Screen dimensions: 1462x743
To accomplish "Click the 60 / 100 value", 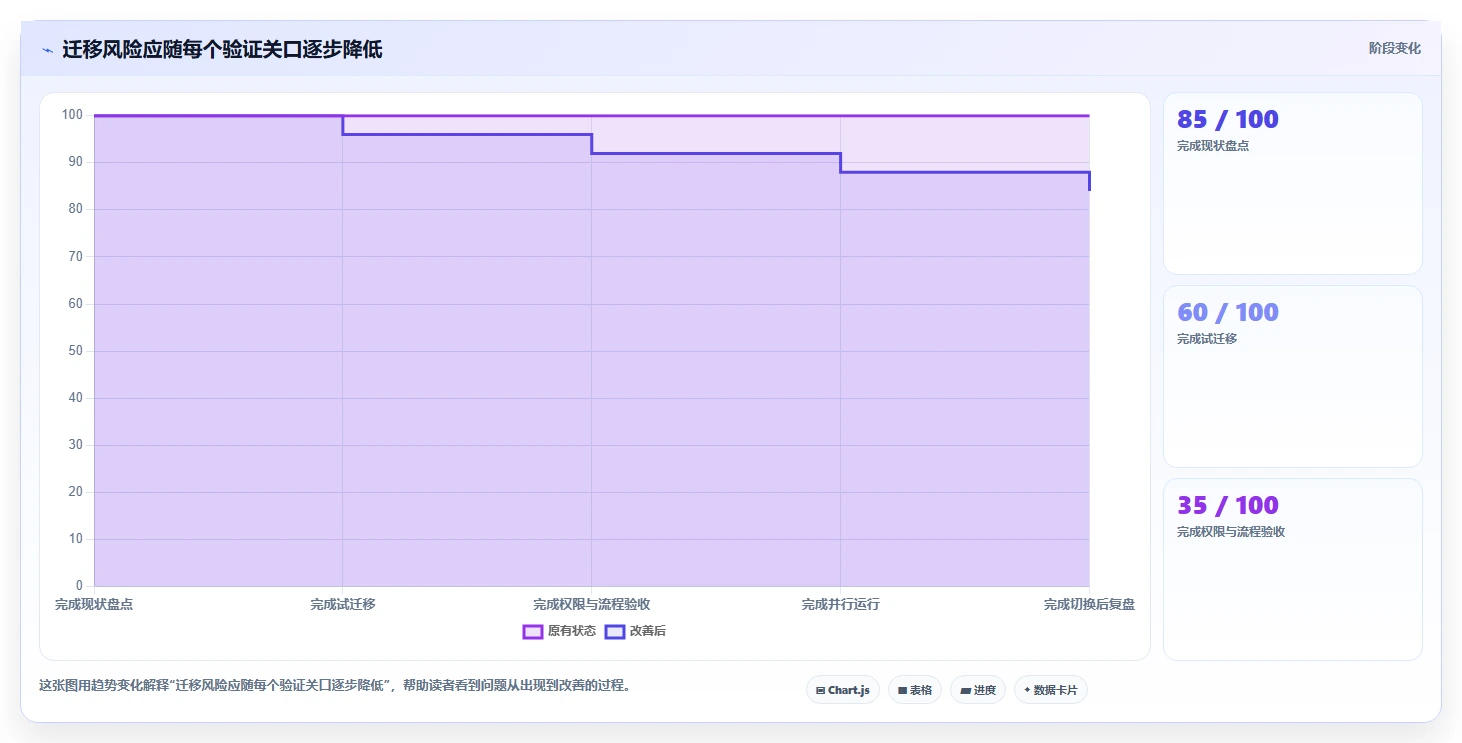I will [1228, 313].
